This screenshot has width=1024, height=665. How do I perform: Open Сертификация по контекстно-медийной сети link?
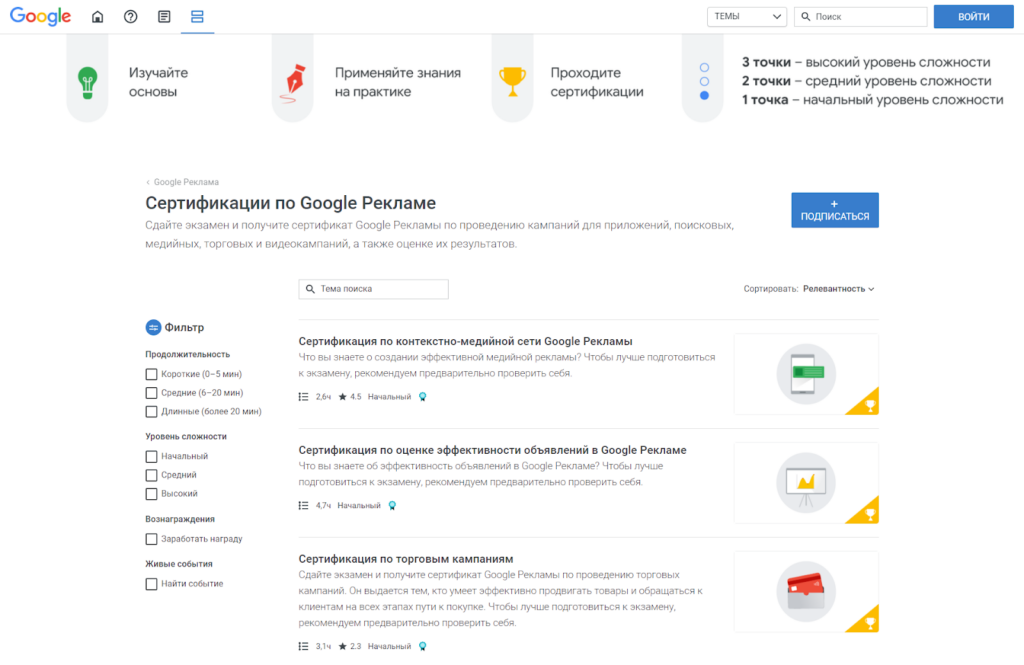point(465,341)
